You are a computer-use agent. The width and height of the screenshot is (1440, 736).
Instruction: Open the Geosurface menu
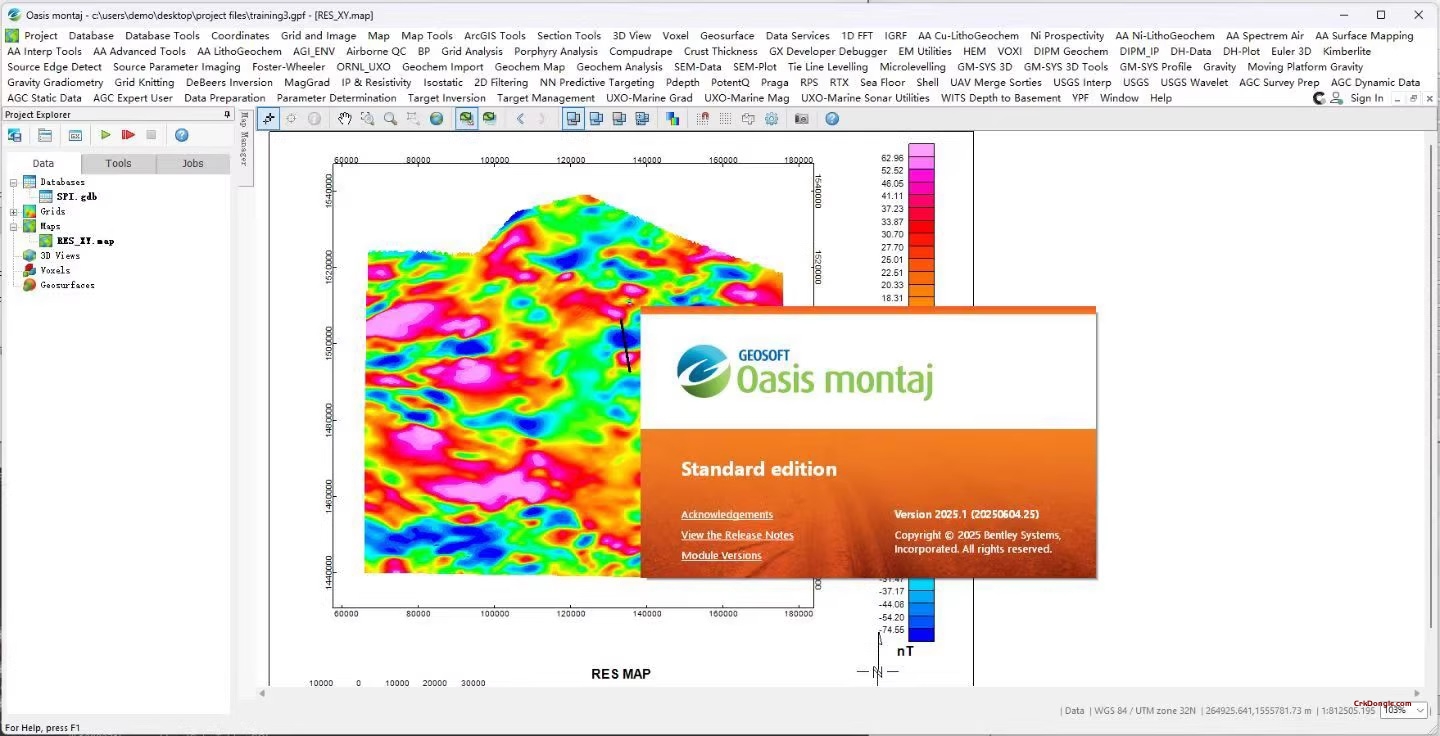[726, 35]
